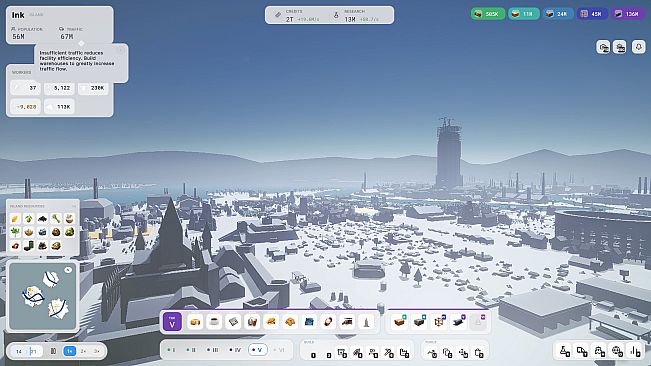This screenshot has height=366, width=651.
Task: Choose the wireframe cube icon with badge
Action: (439, 322)
